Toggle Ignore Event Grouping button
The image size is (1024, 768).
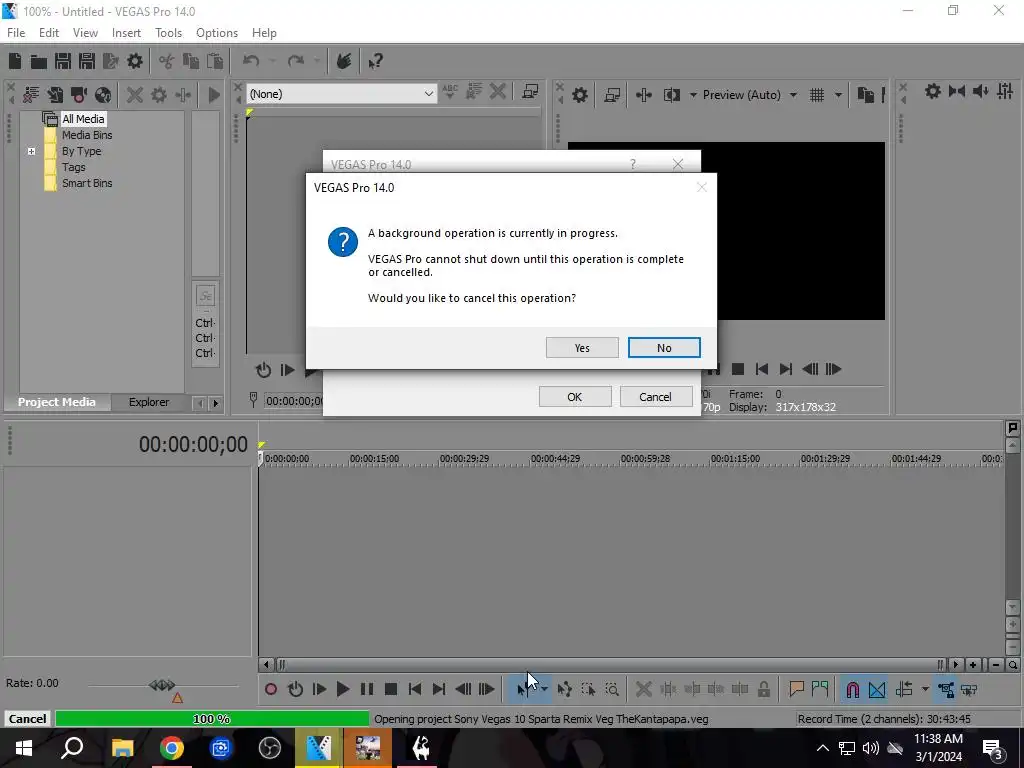pos(969,689)
